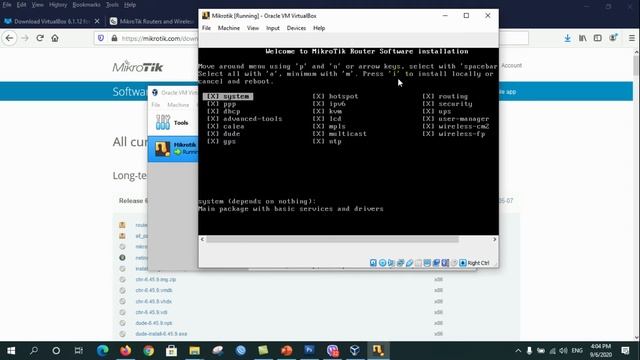
Task: Click left arrow of VM horizontal scrollbar
Action: [x=202, y=239]
